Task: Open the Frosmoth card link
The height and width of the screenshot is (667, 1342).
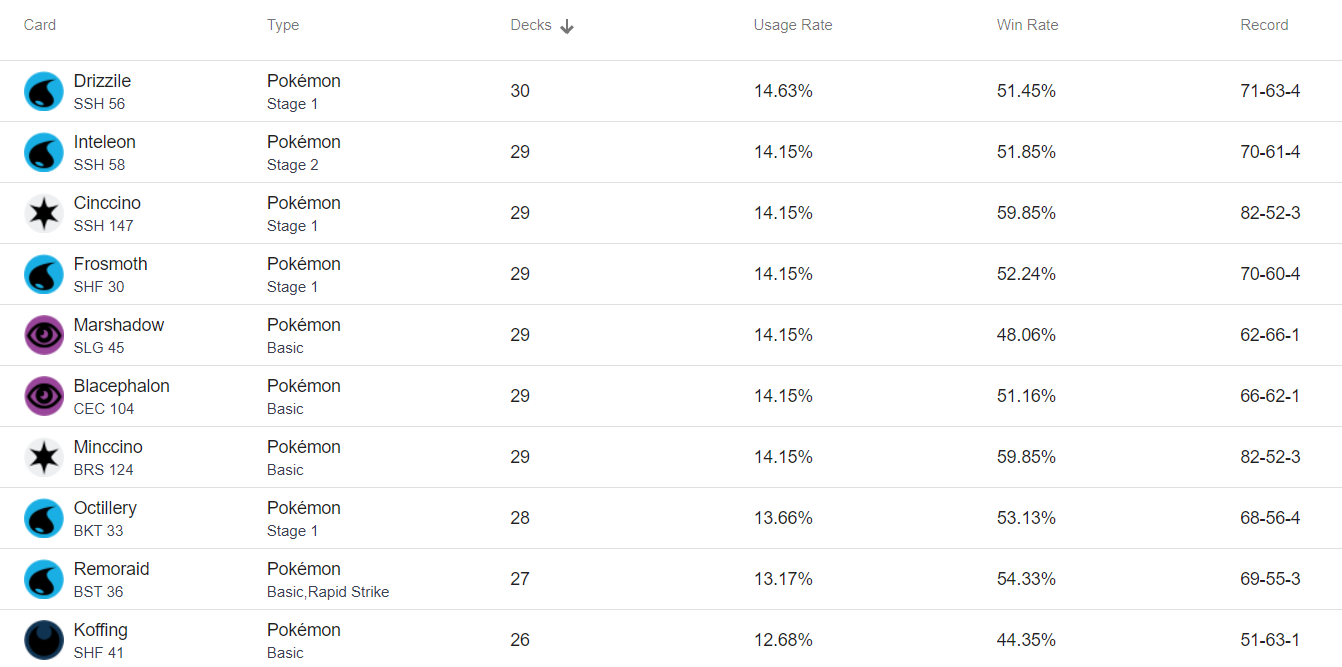Action: 110,264
